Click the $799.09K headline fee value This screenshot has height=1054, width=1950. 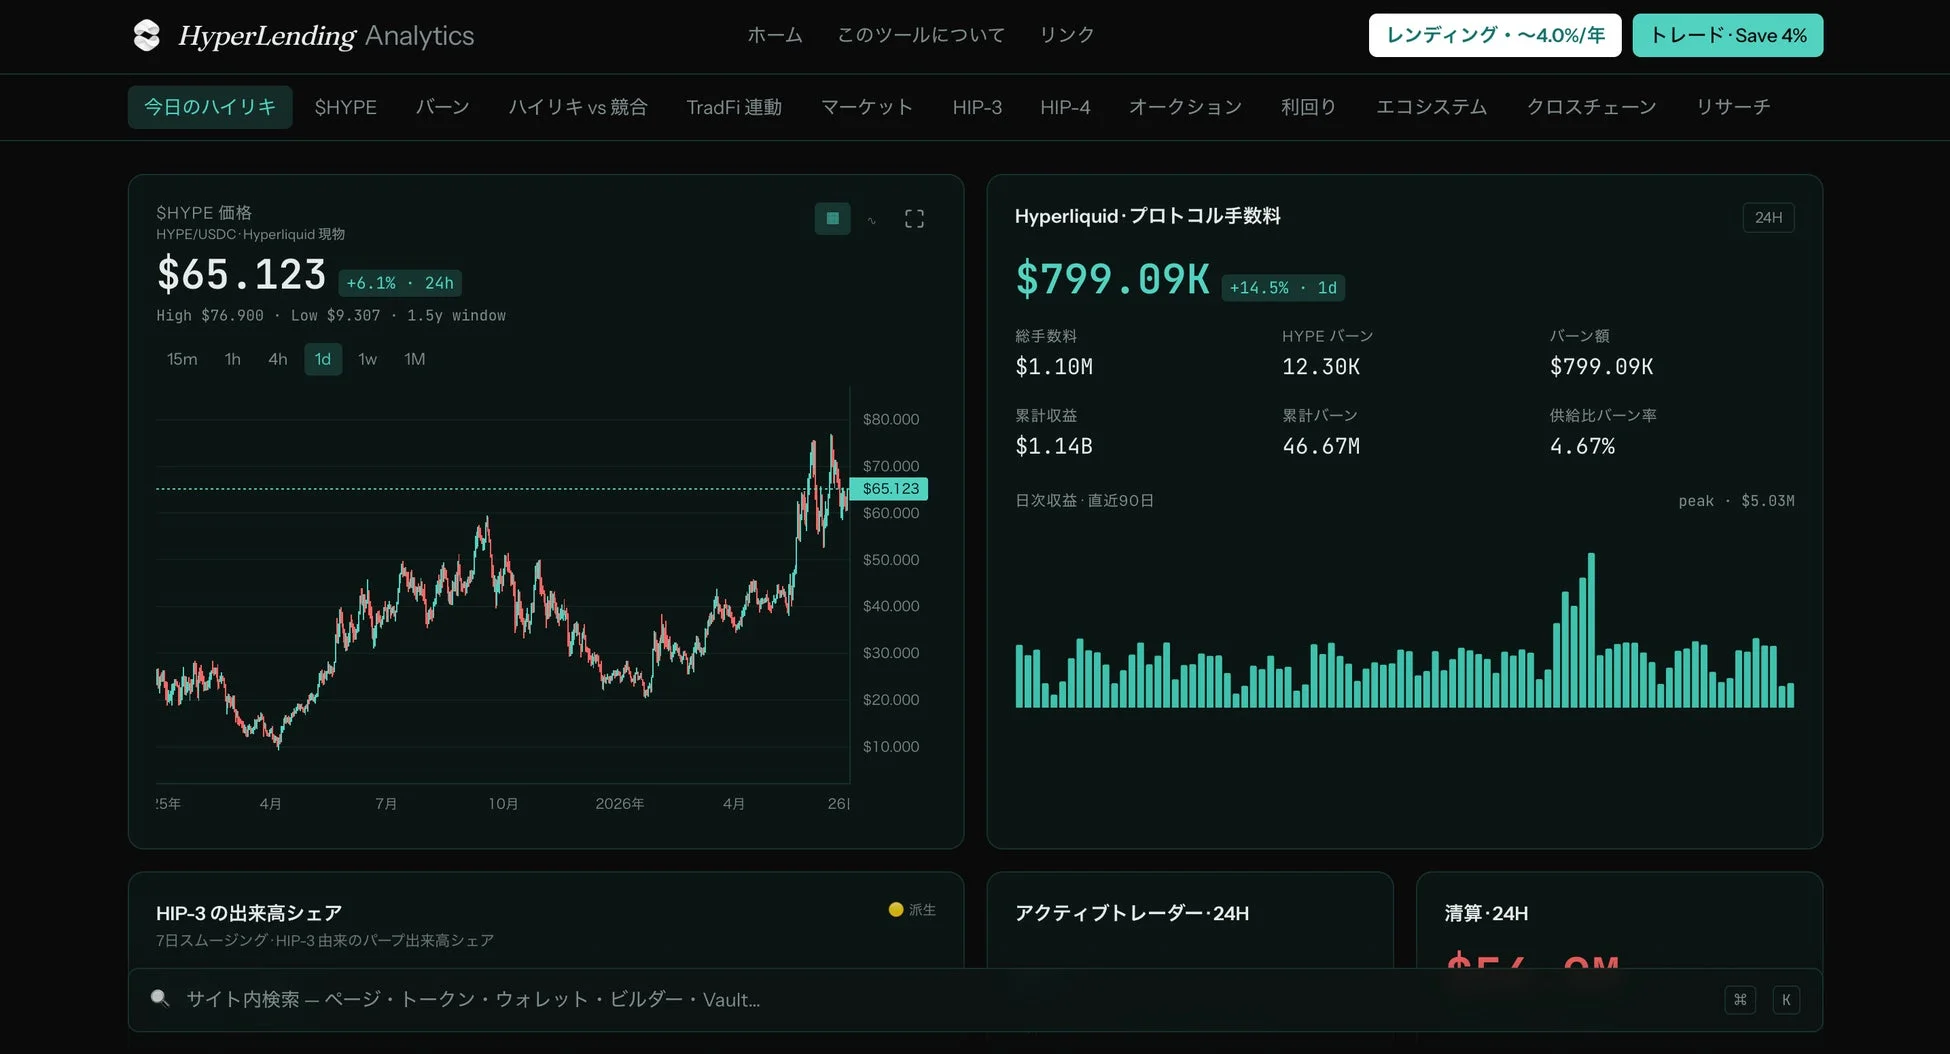click(1112, 279)
